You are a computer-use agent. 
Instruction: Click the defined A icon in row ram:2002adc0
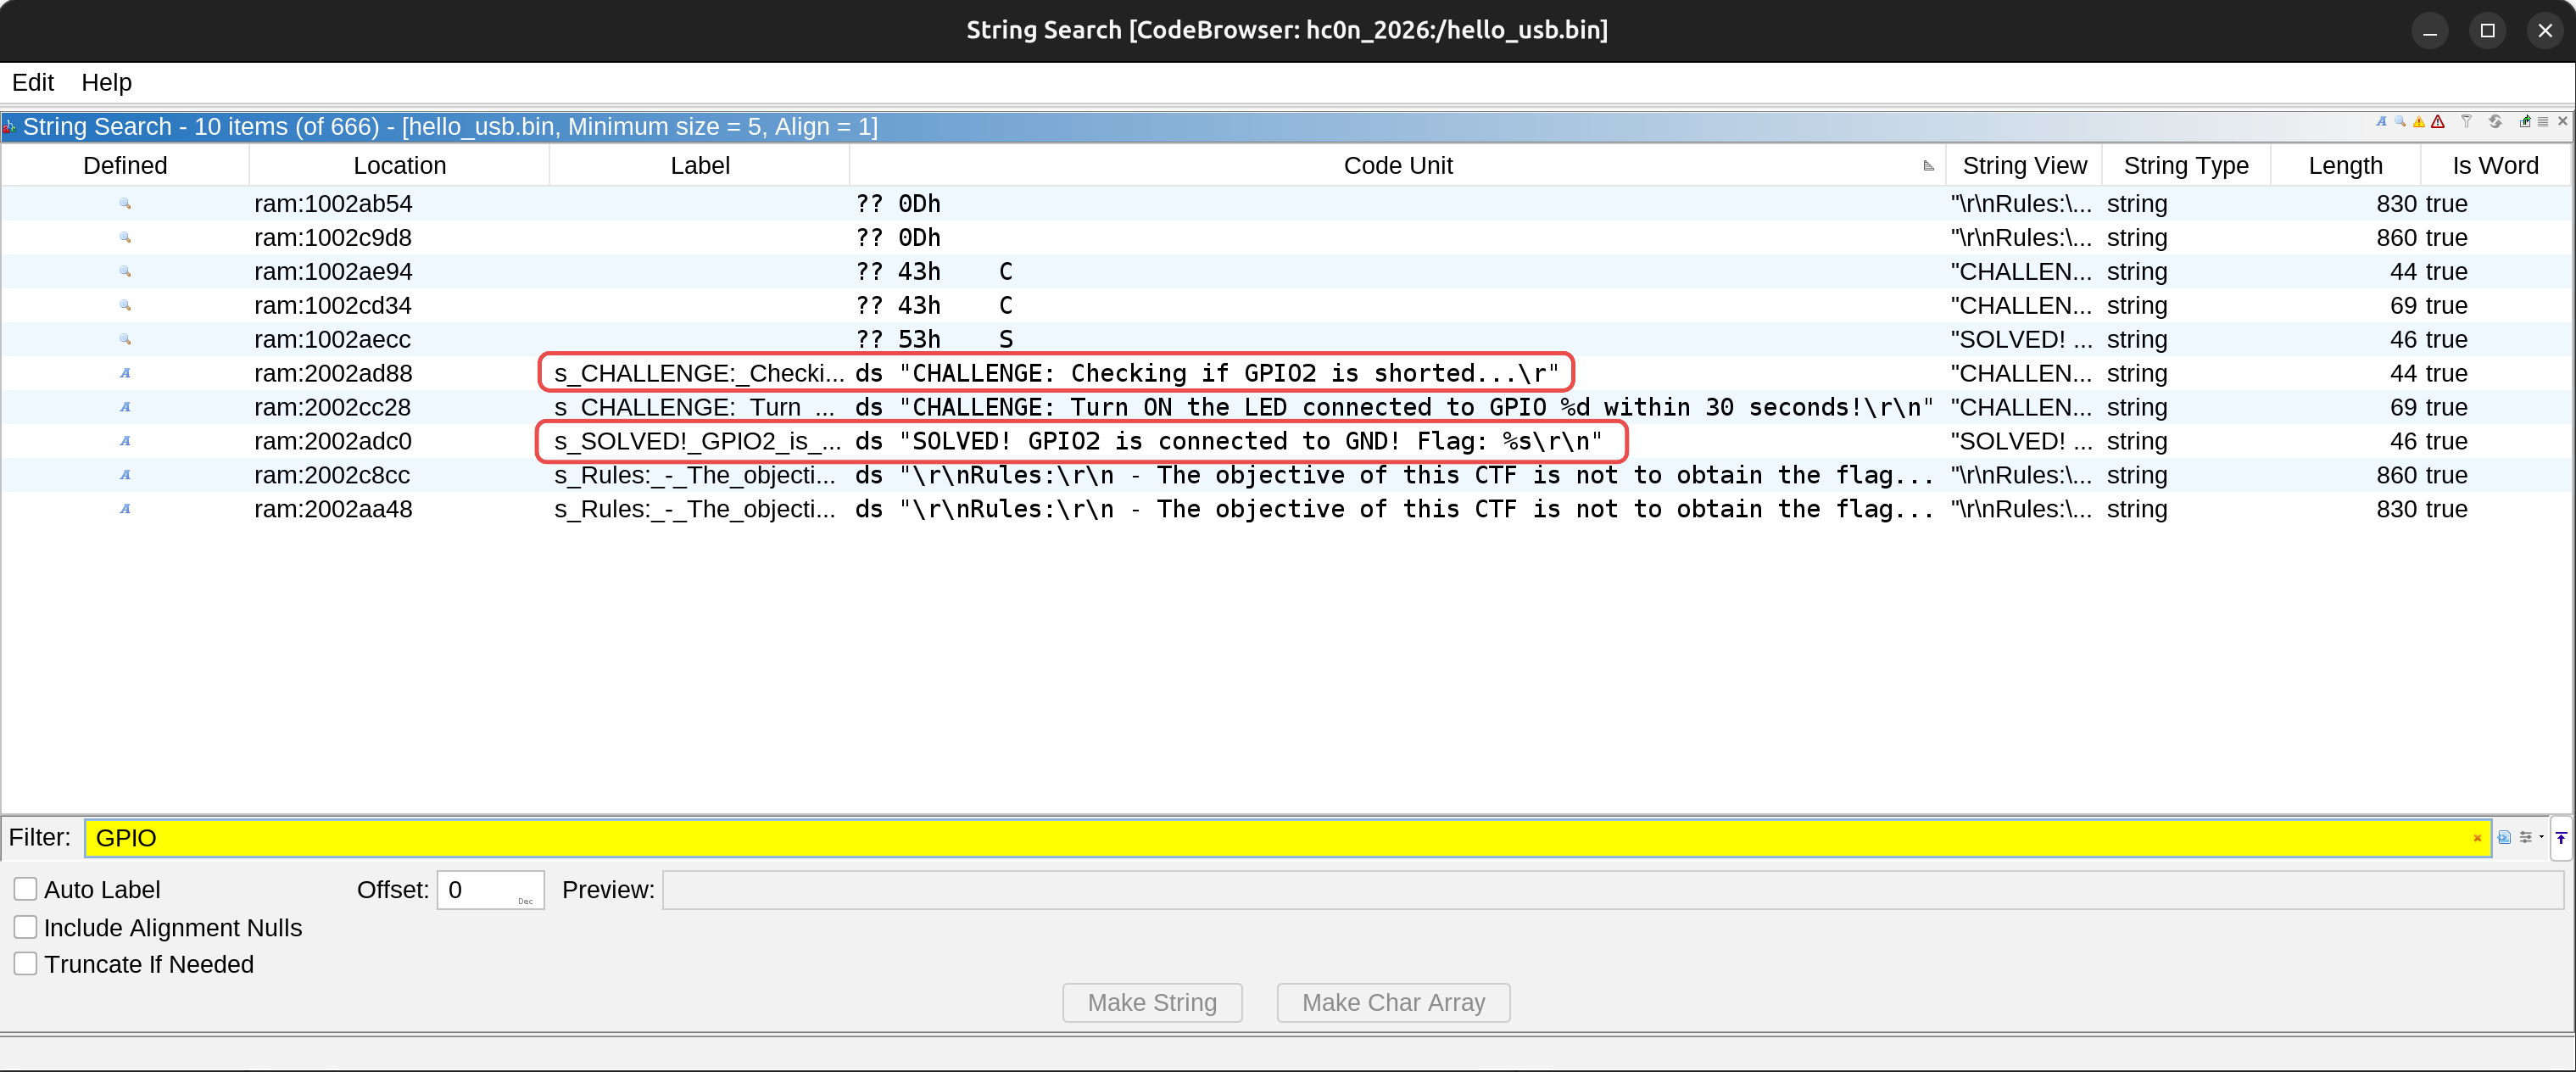(125, 442)
